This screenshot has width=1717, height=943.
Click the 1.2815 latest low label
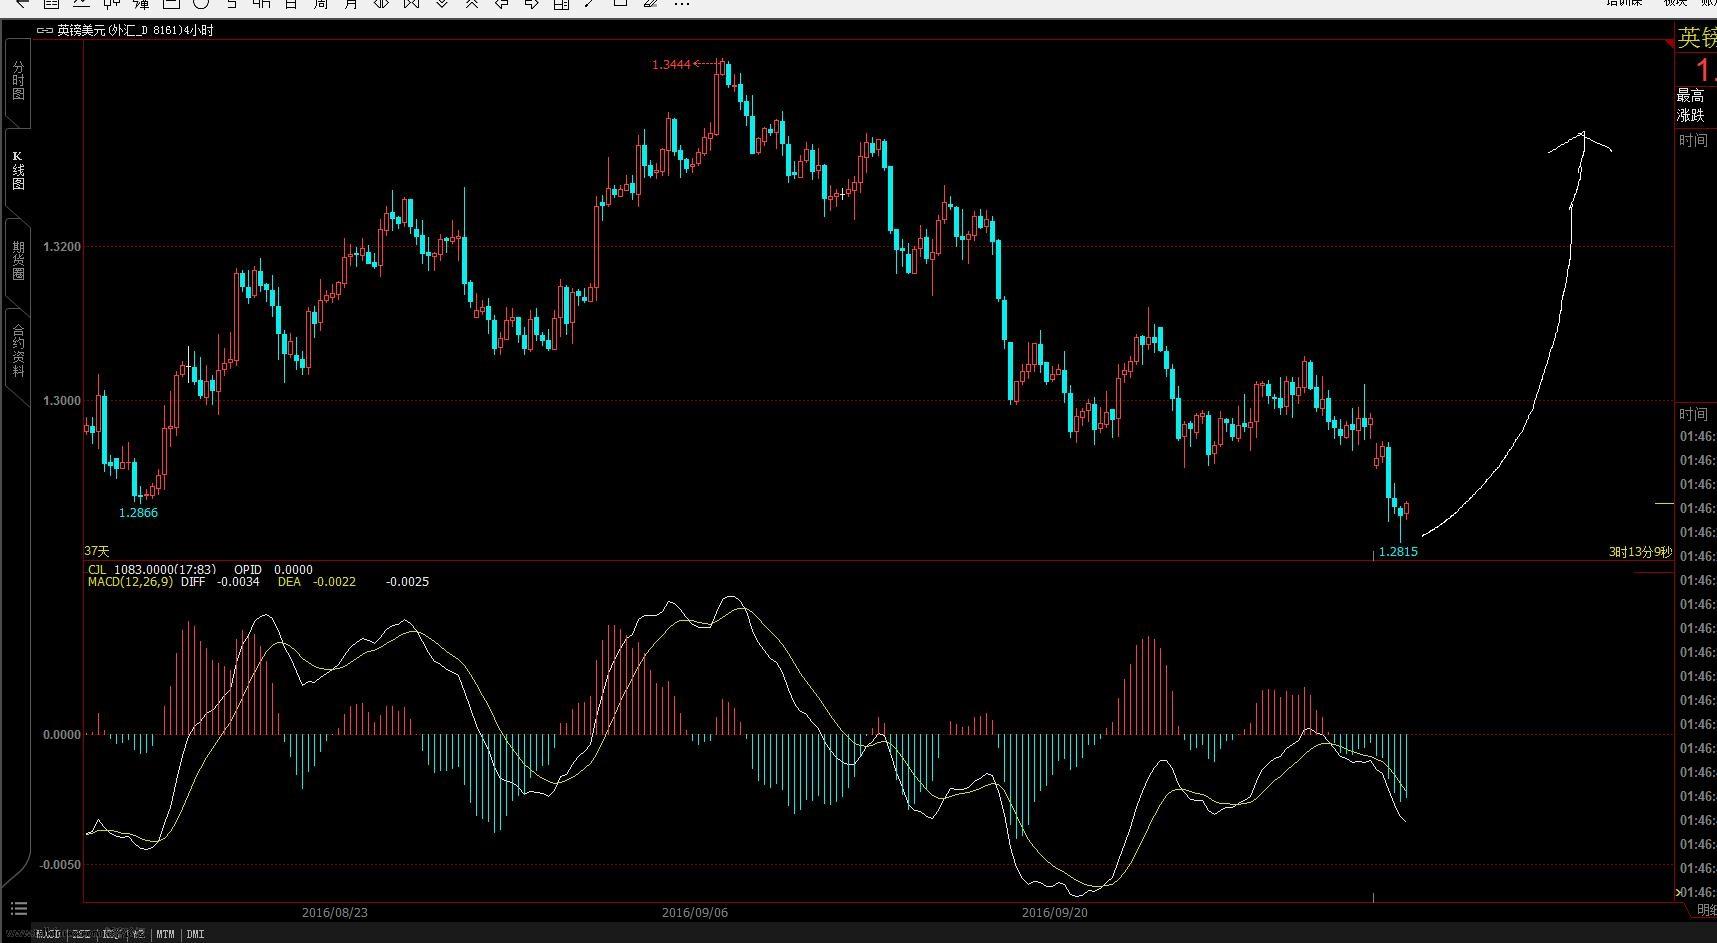[x=1398, y=552]
